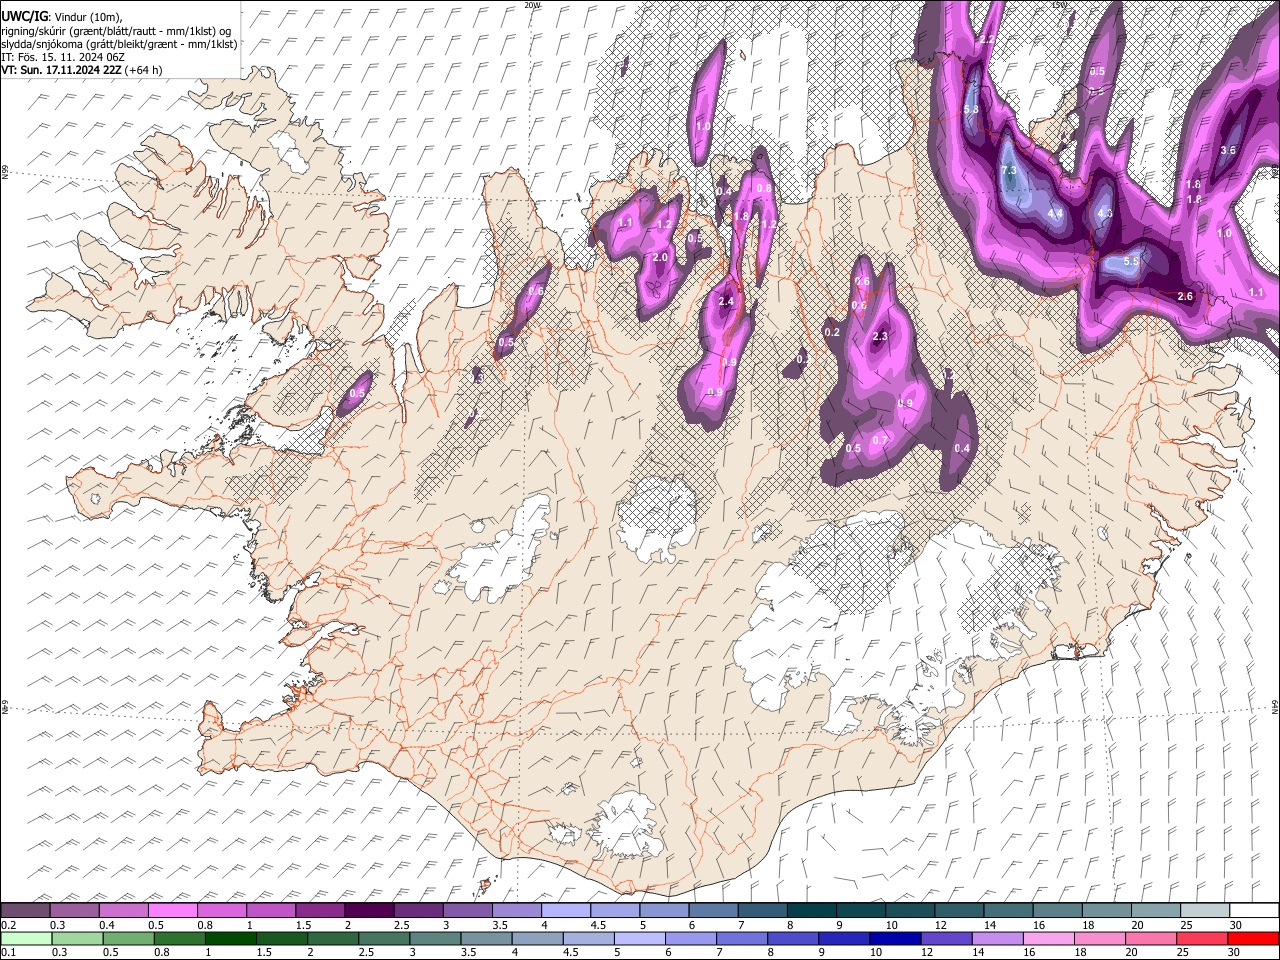
Task: Click the bottom legend swatch between 0.1 and 0.3
Action: tap(25, 938)
